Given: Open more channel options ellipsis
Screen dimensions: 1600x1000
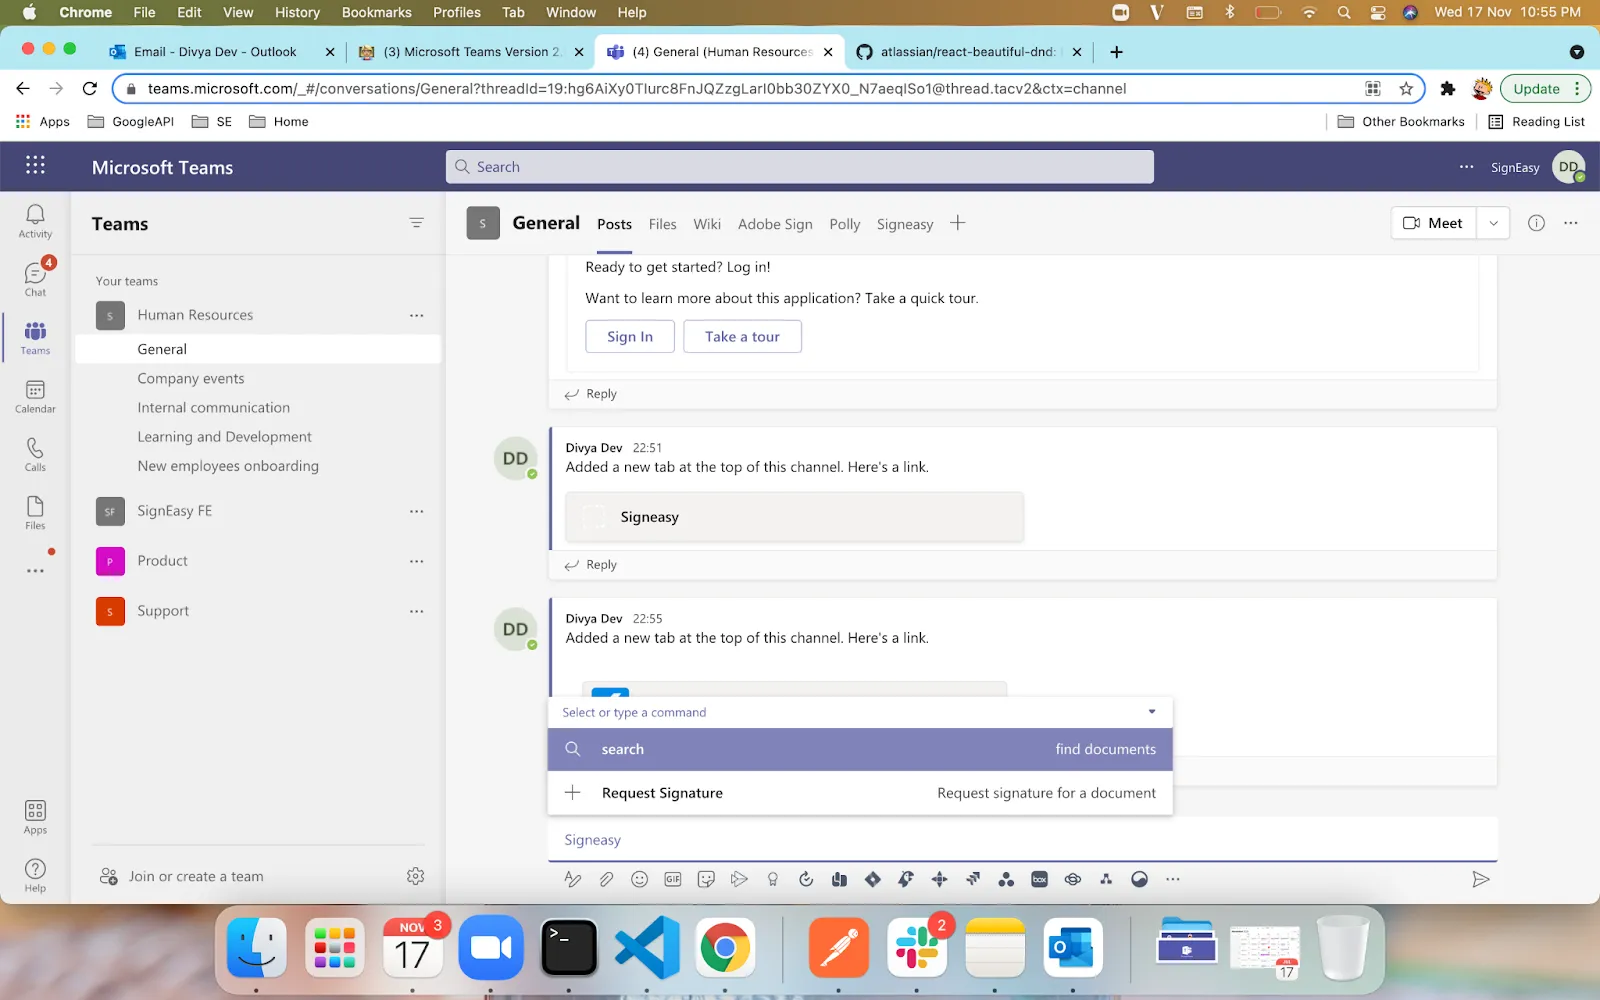Looking at the screenshot, I should (1571, 223).
